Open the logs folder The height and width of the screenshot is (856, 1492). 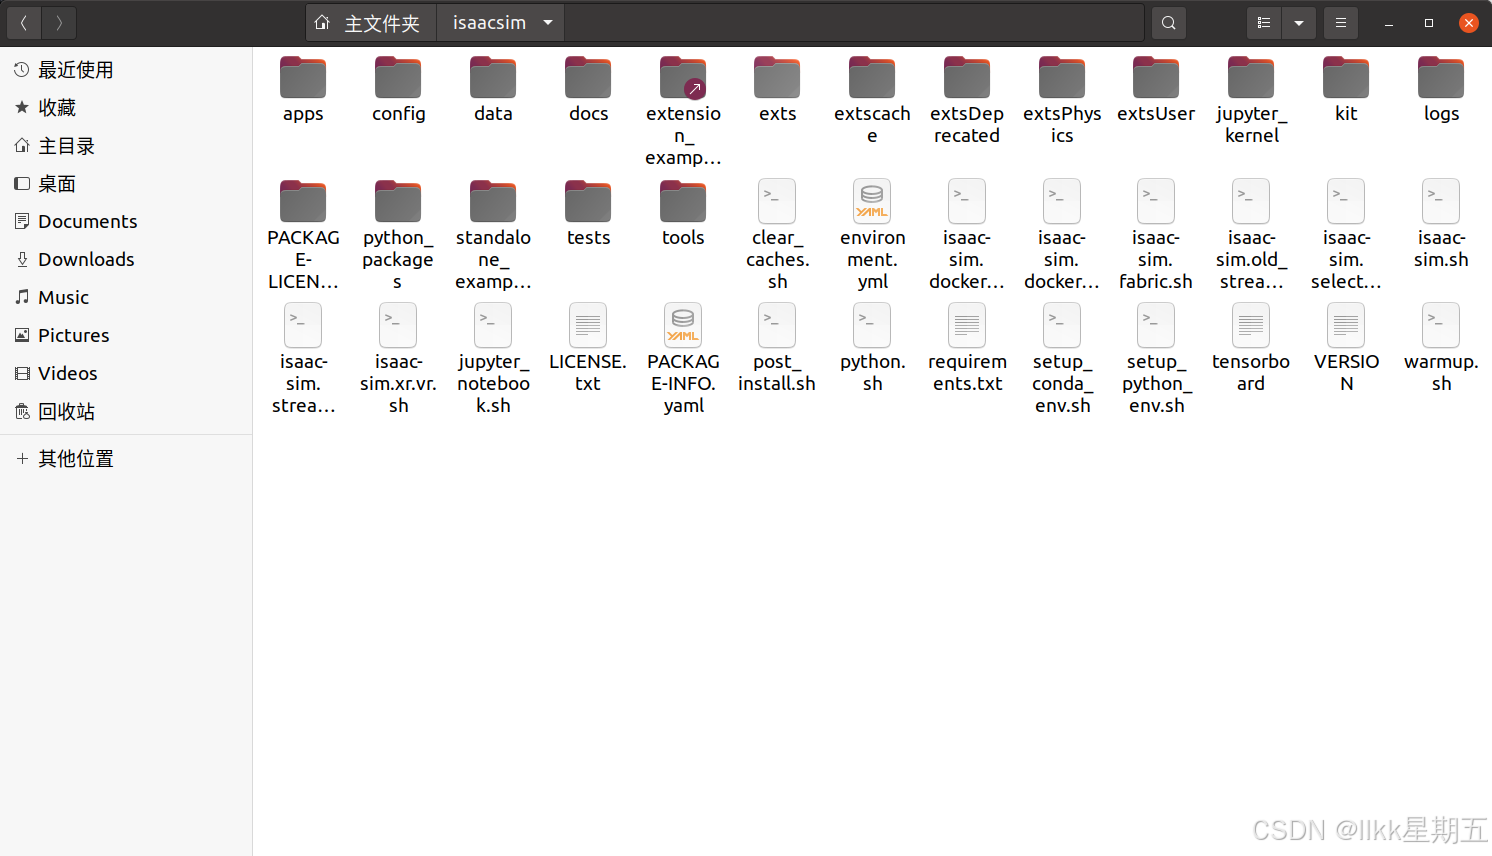1441,89
